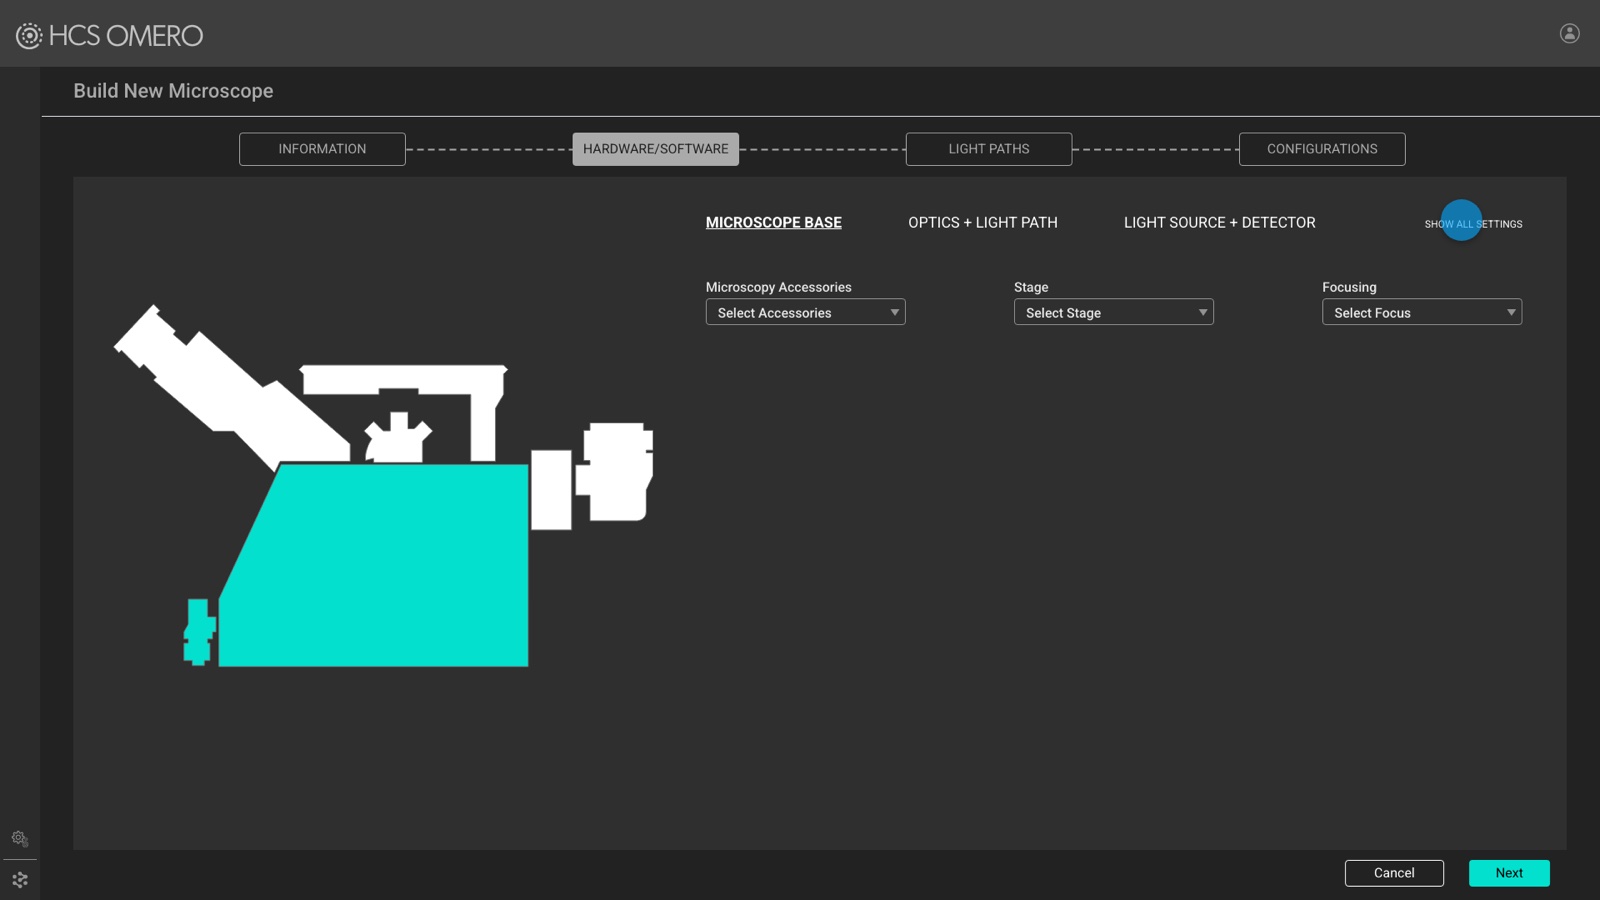Click the bottom sidebar network icon

20,880
